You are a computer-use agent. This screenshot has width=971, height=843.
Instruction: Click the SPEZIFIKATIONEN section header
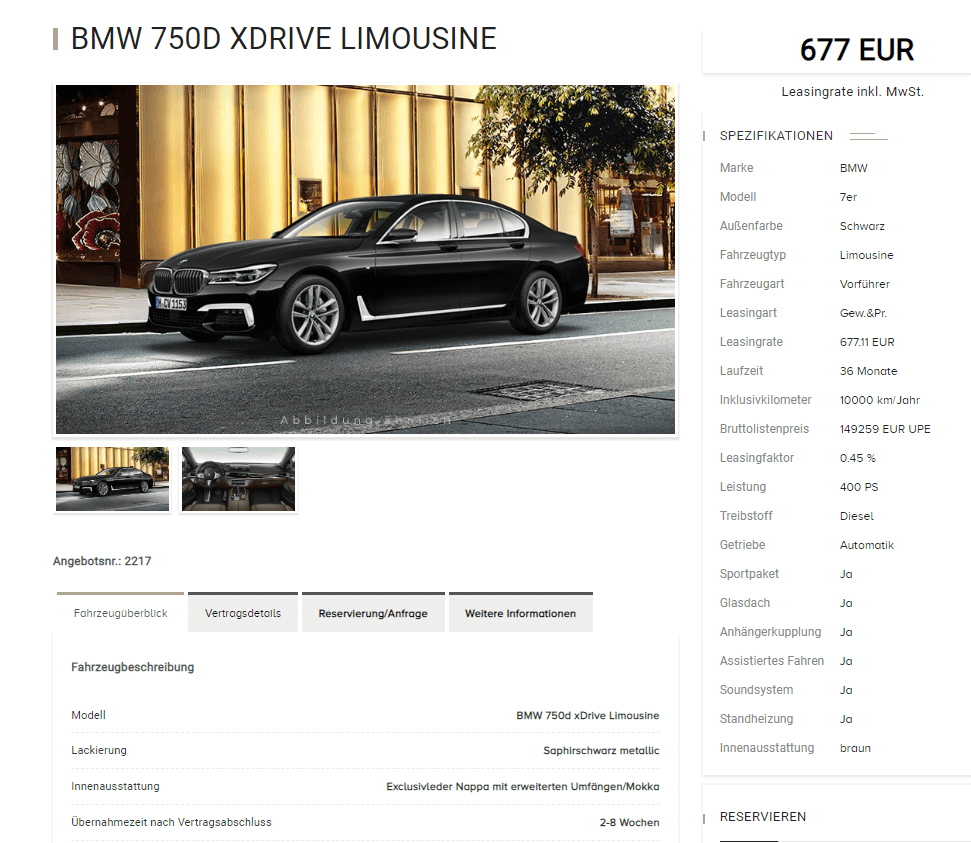coord(776,136)
